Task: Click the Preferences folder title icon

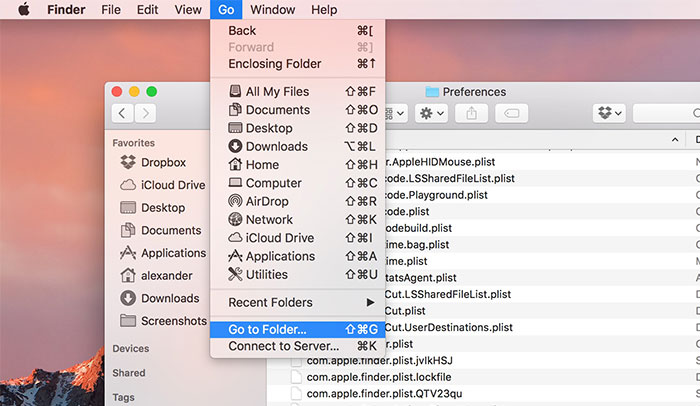Action: click(432, 92)
